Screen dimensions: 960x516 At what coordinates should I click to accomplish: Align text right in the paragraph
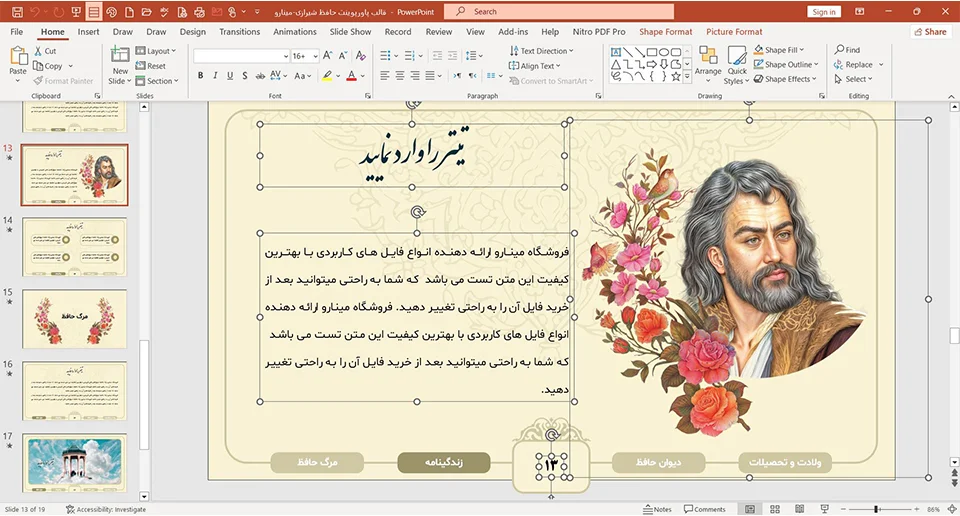click(414, 76)
